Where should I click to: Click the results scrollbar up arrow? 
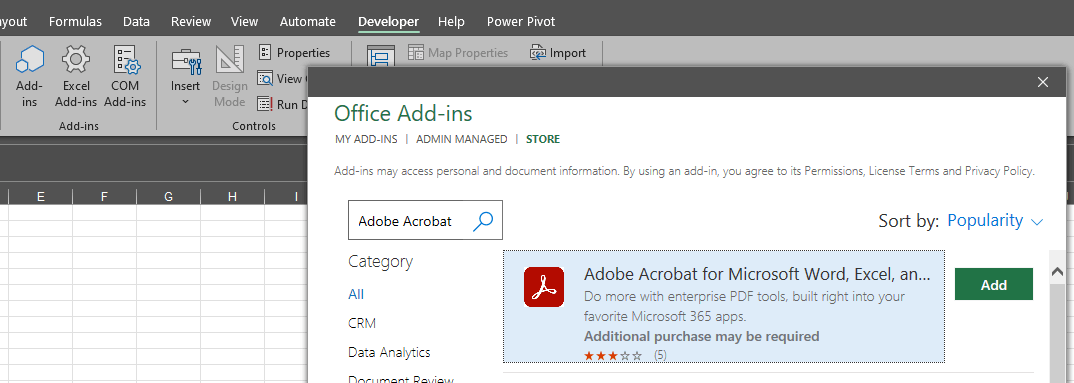[1057, 271]
